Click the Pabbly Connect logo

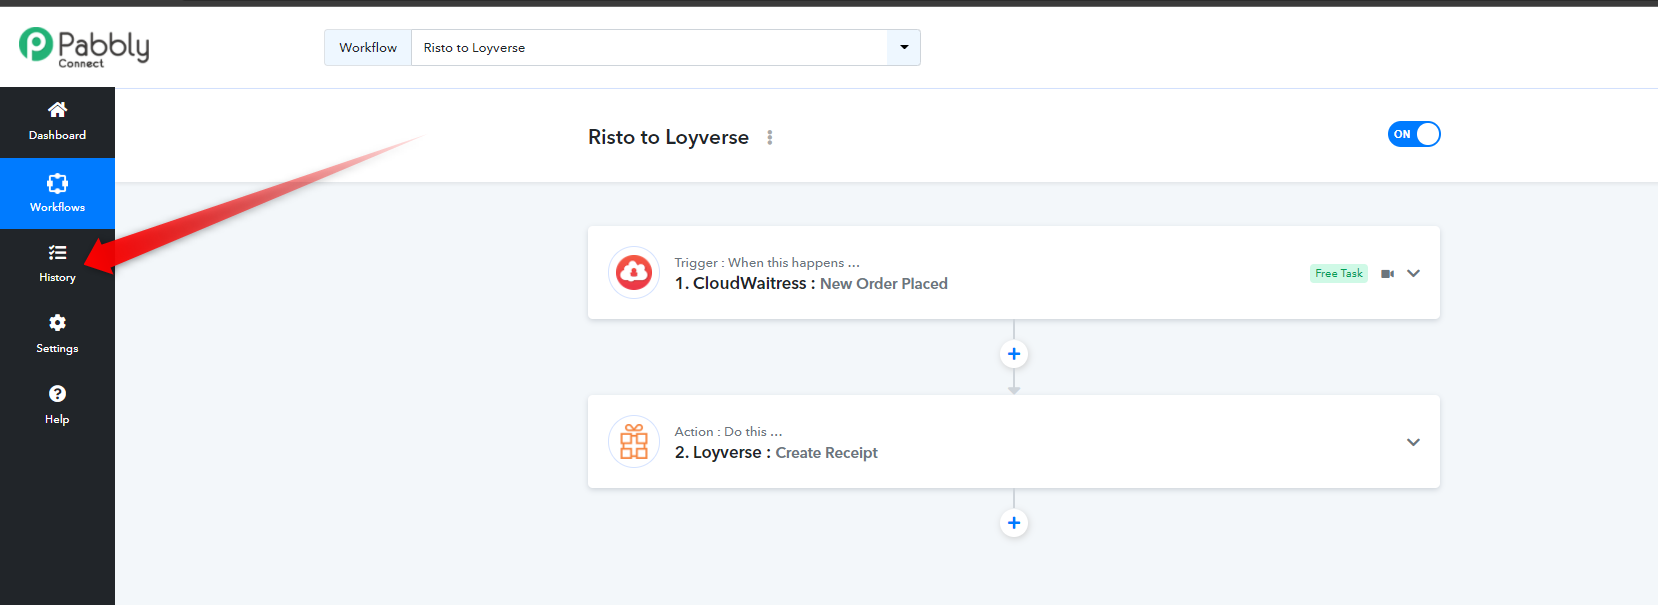(x=84, y=47)
